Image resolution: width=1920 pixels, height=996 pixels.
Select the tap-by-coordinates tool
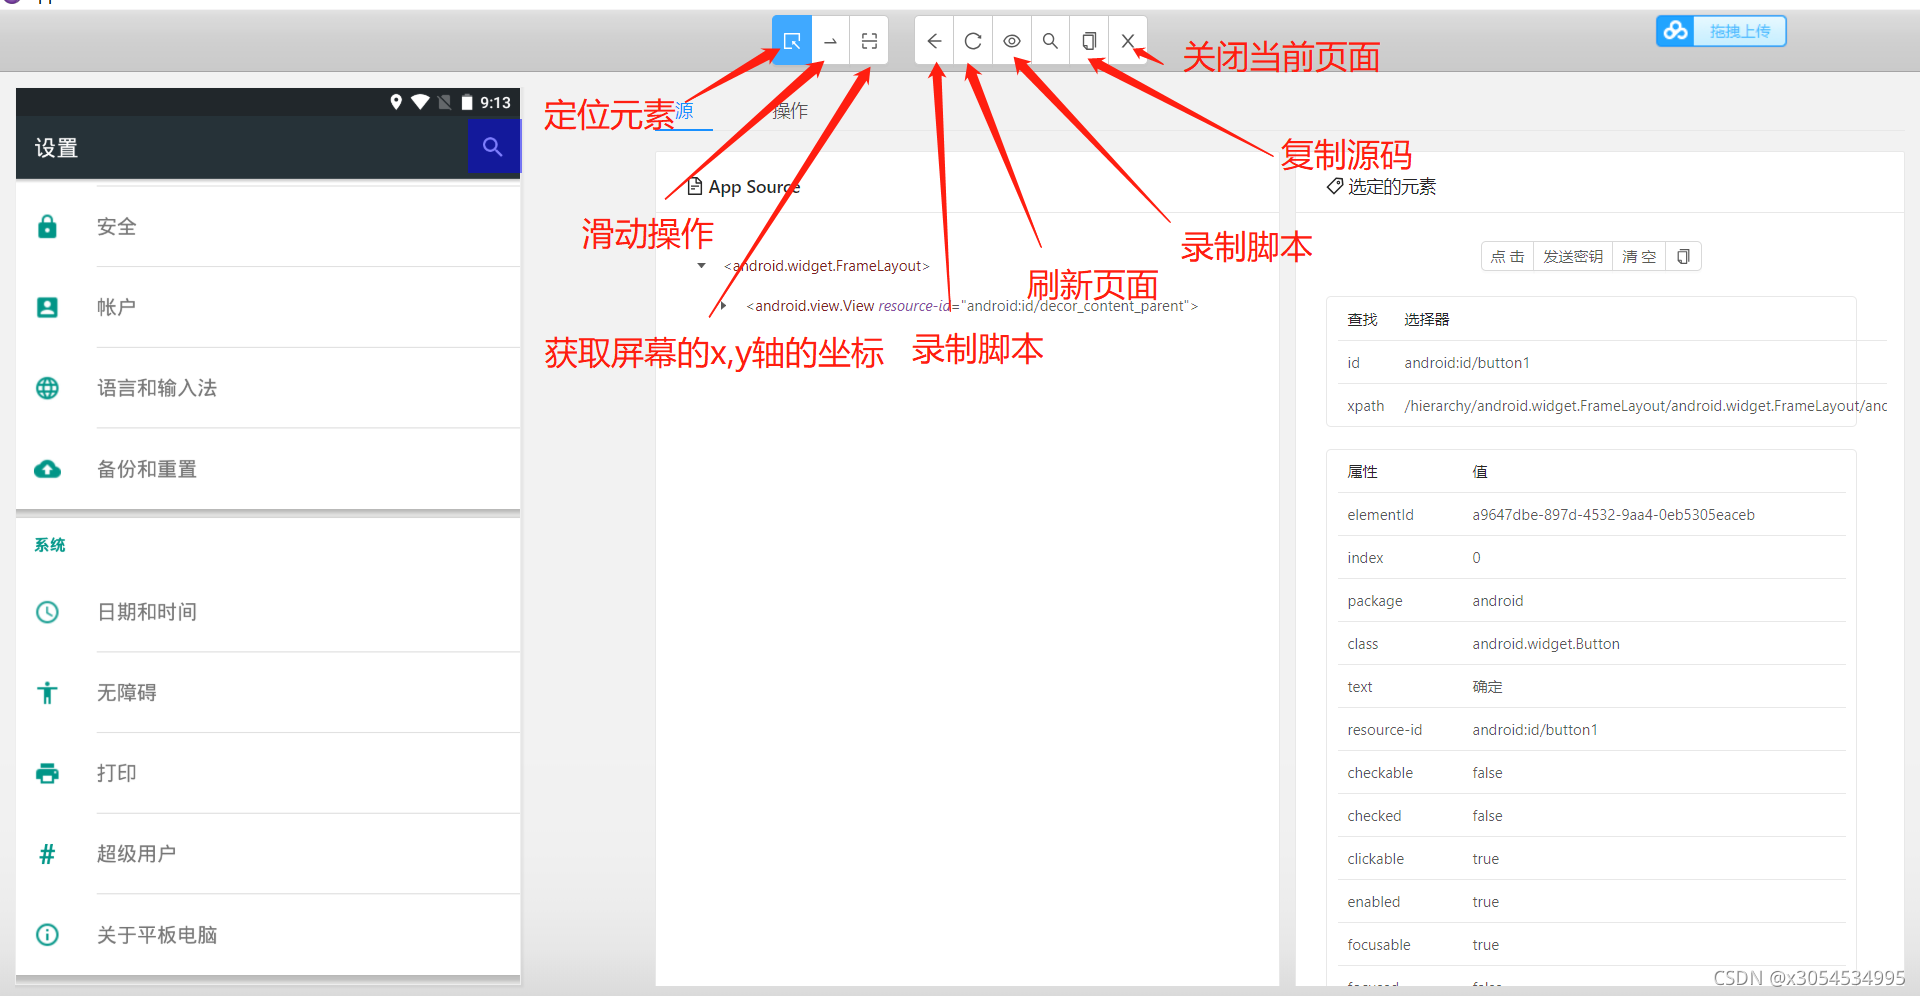point(869,40)
